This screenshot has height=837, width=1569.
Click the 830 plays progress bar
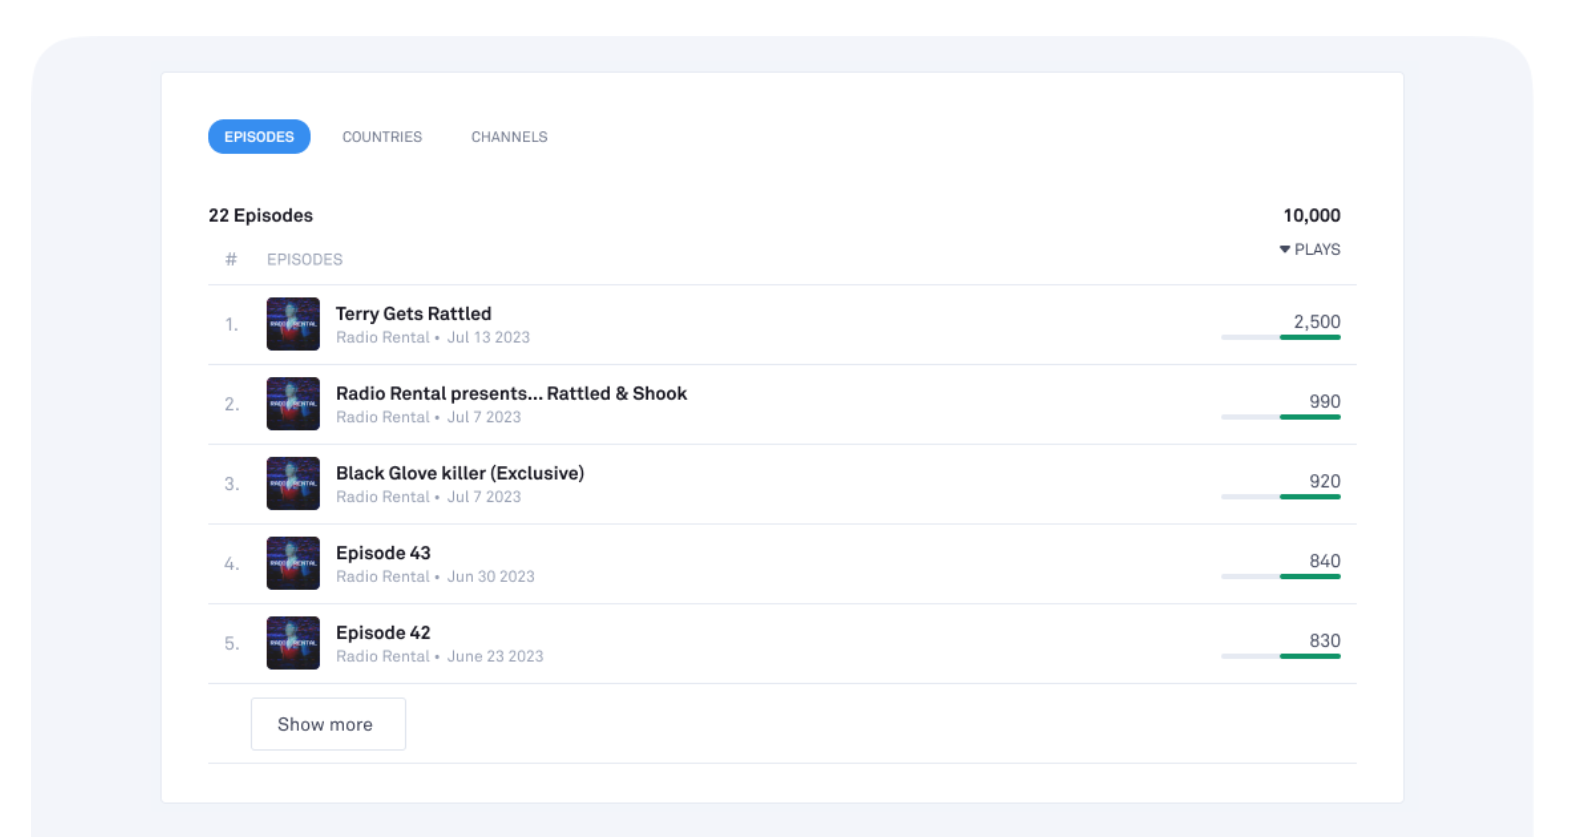[1281, 657]
